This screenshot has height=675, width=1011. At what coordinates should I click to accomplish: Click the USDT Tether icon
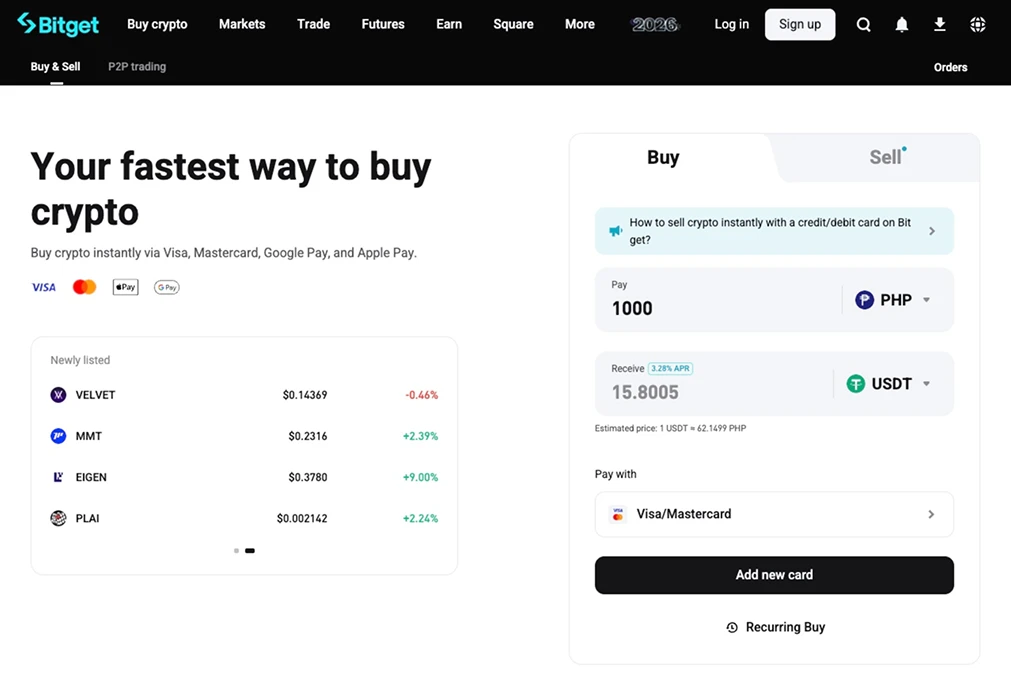coord(855,384)
